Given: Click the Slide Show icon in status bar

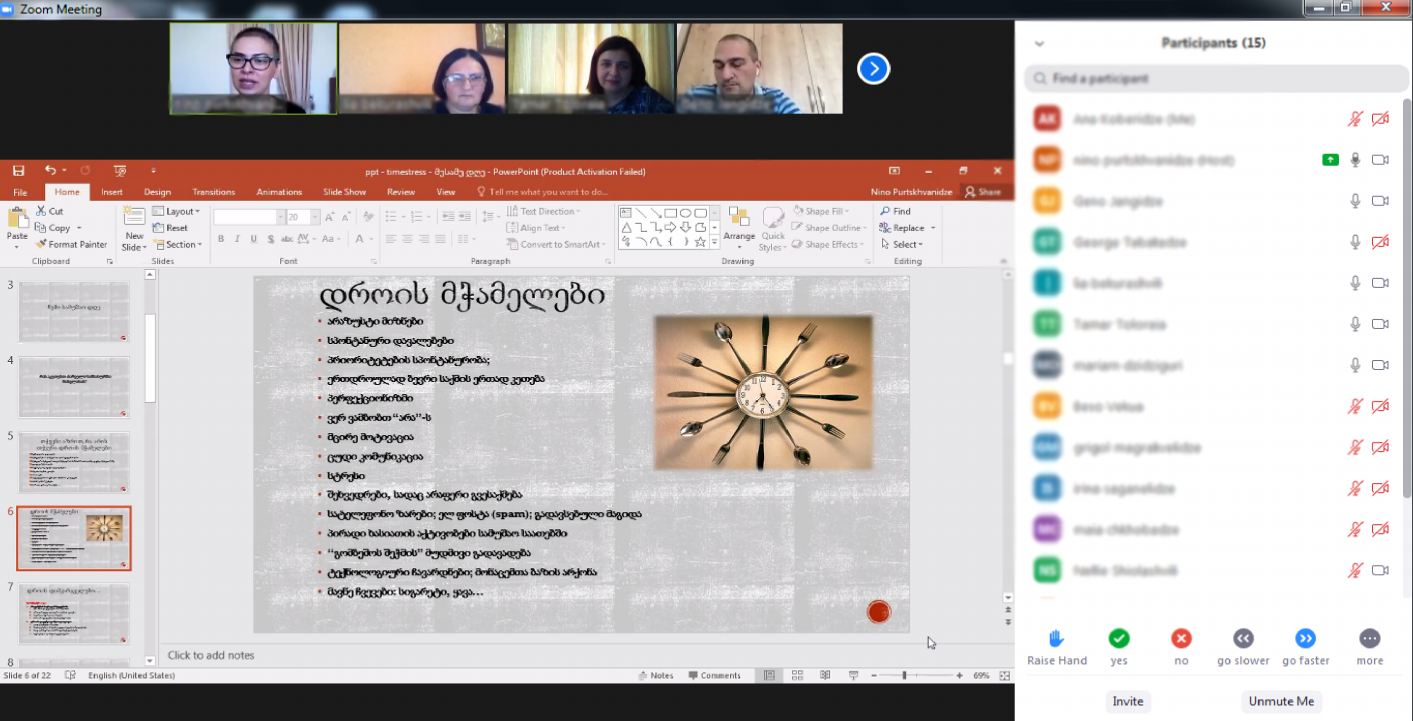Looking at the screenshot, I should pos(853,676).
